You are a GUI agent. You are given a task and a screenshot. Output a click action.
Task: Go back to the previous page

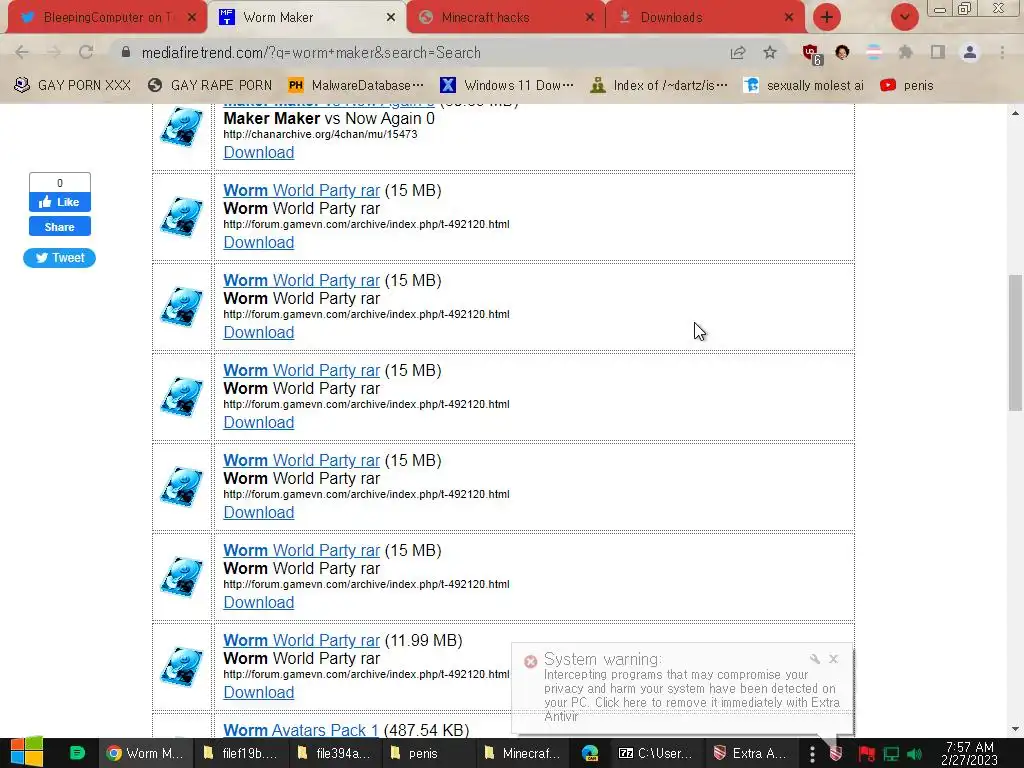[22, 52]
